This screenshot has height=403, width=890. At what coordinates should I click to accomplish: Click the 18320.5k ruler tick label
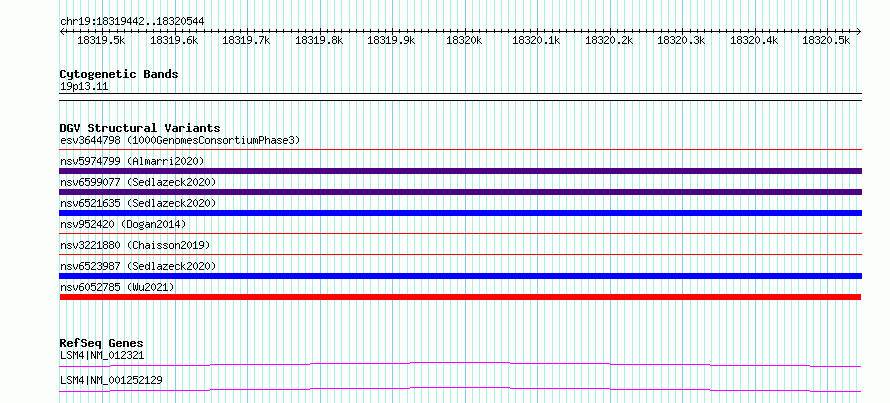tap(826, 41)
